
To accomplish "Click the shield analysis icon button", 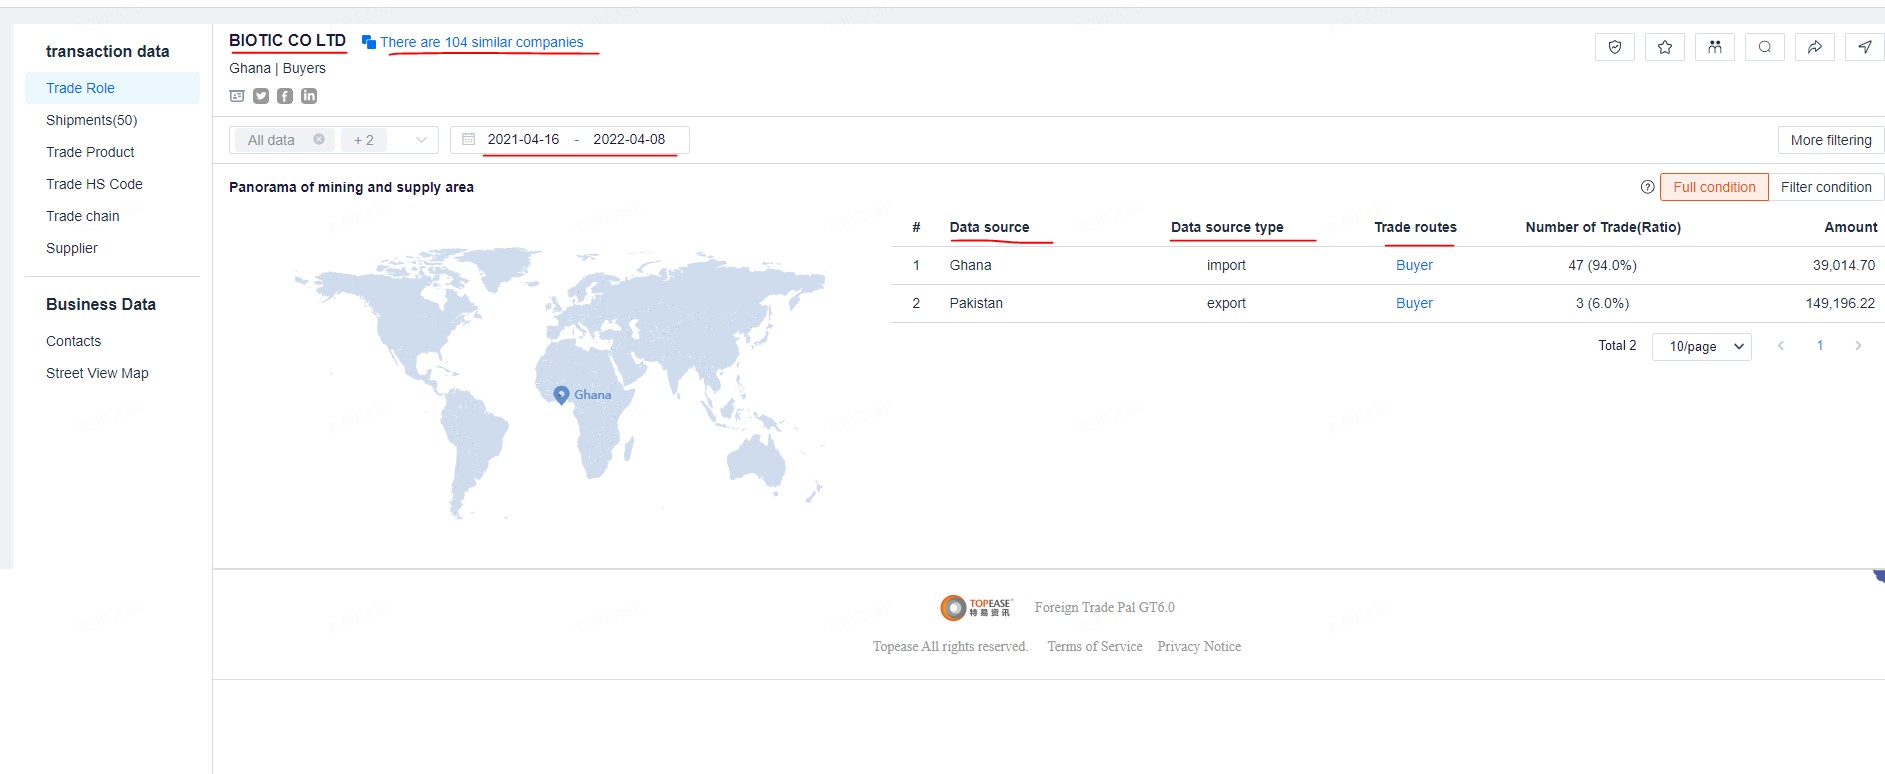I will pyautogui.click(x=1615, y=47).
